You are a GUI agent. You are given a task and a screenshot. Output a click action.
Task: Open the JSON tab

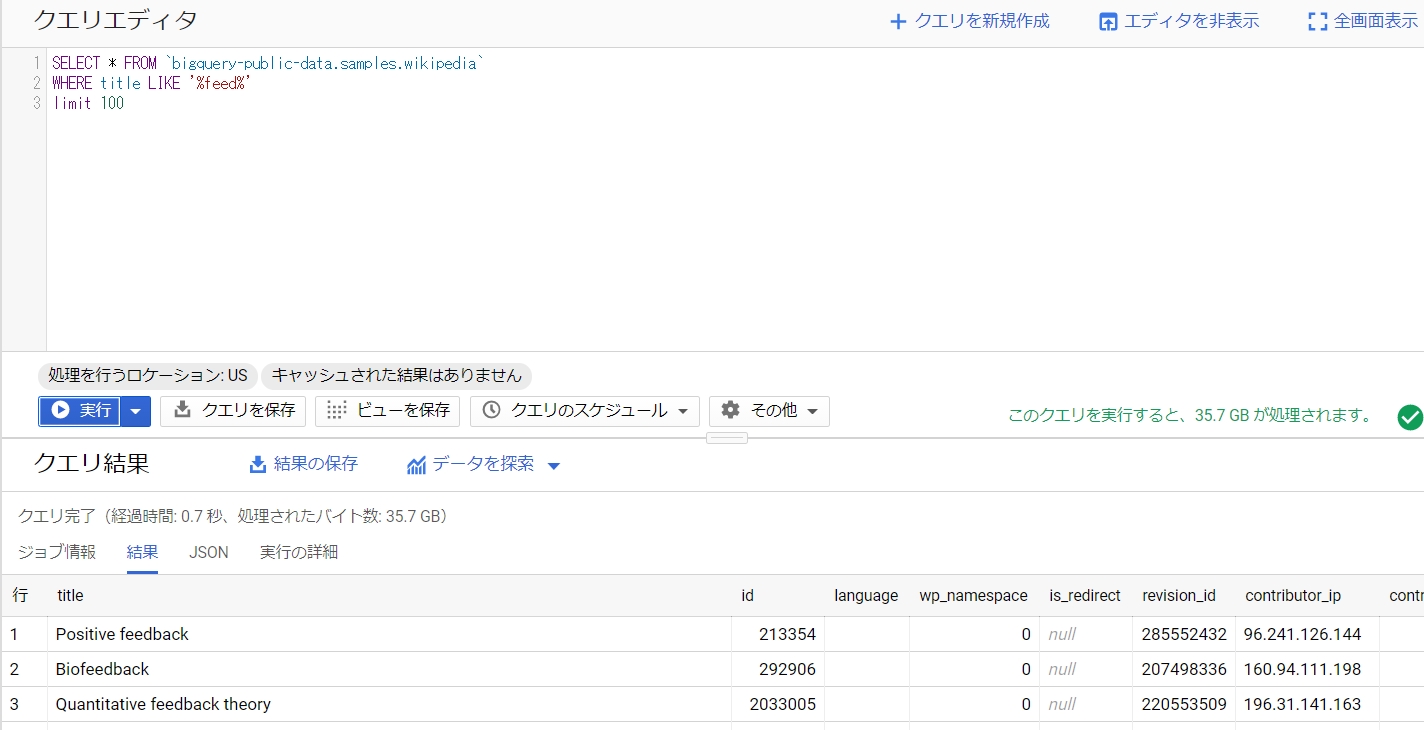pyautogui.click(x=209, y=552)
